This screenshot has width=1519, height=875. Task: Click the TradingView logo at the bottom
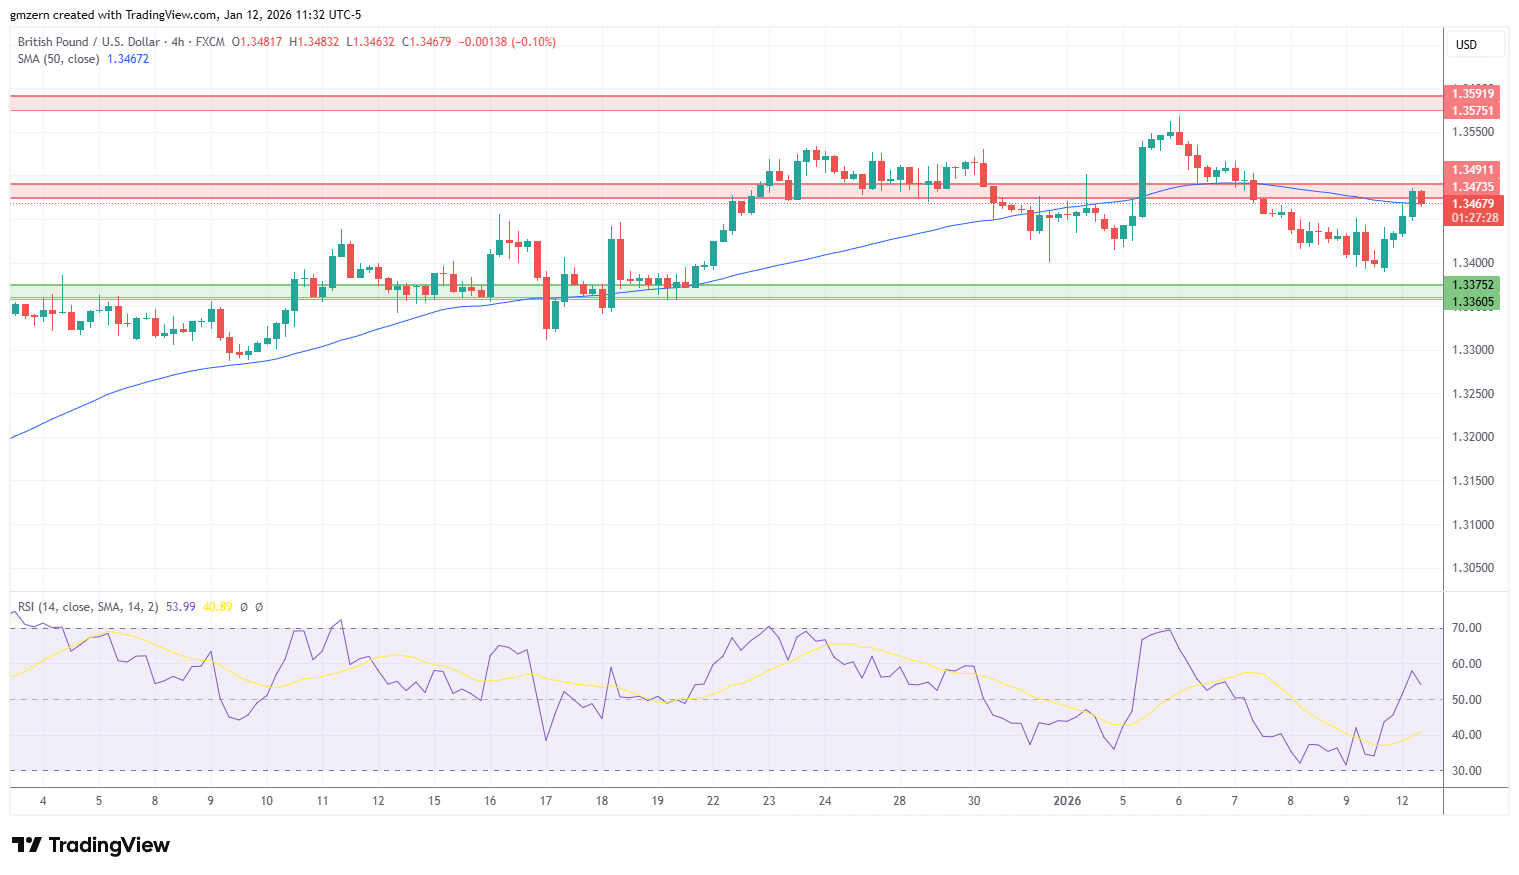(x=91, y=845)
